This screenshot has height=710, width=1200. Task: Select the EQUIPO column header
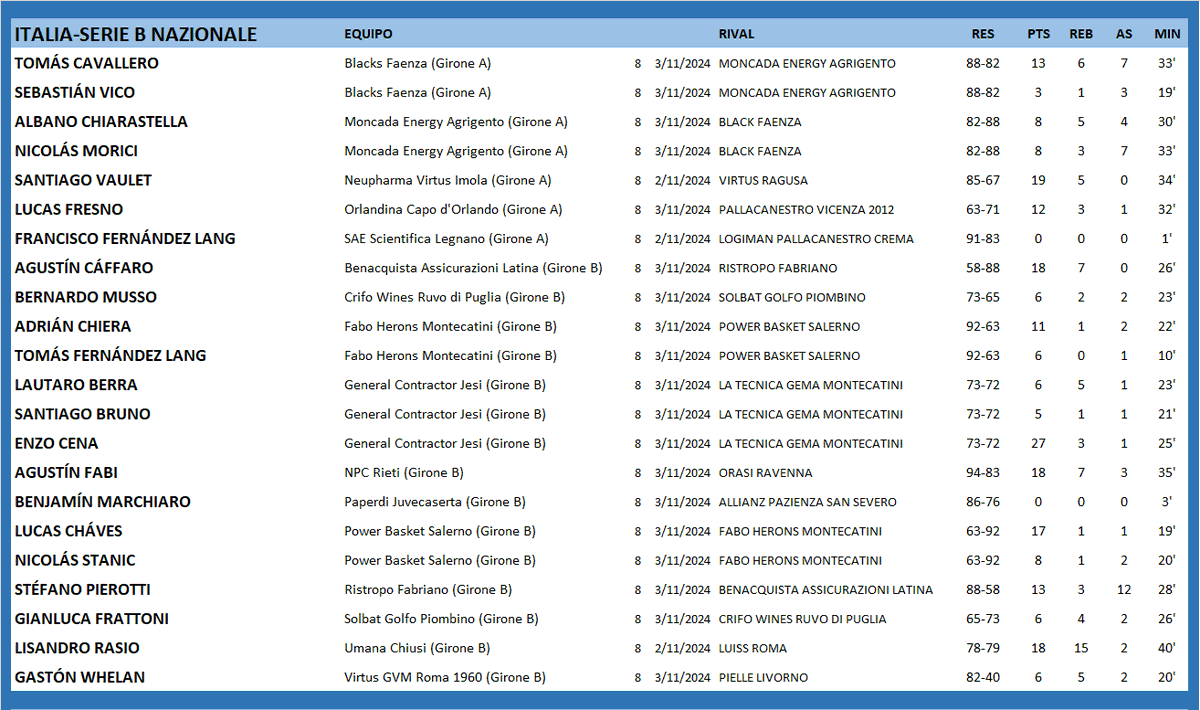pos(368,34)
